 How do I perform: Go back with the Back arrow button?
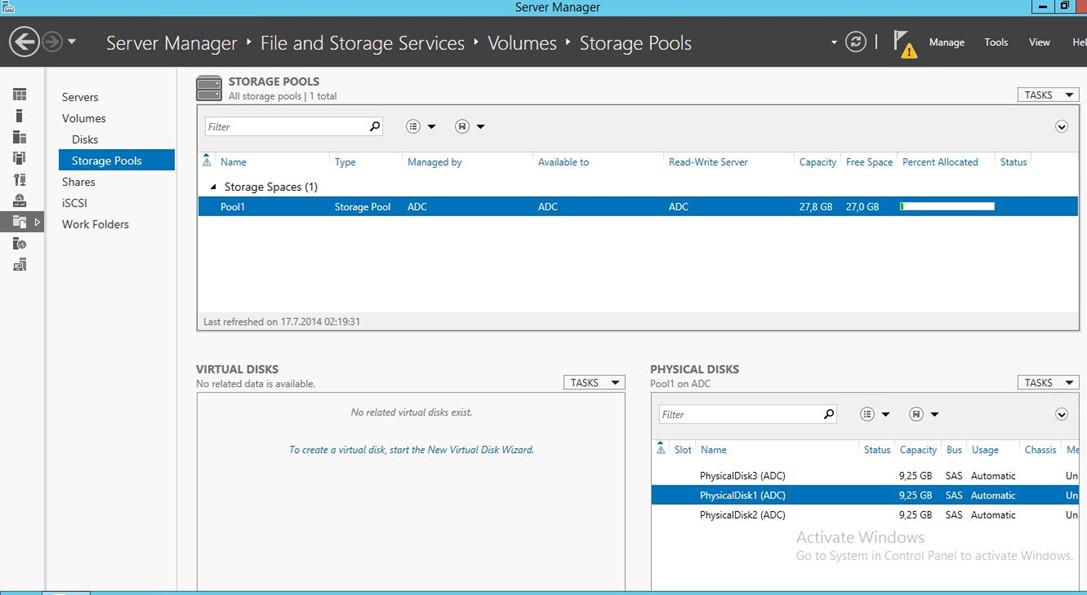24,42
